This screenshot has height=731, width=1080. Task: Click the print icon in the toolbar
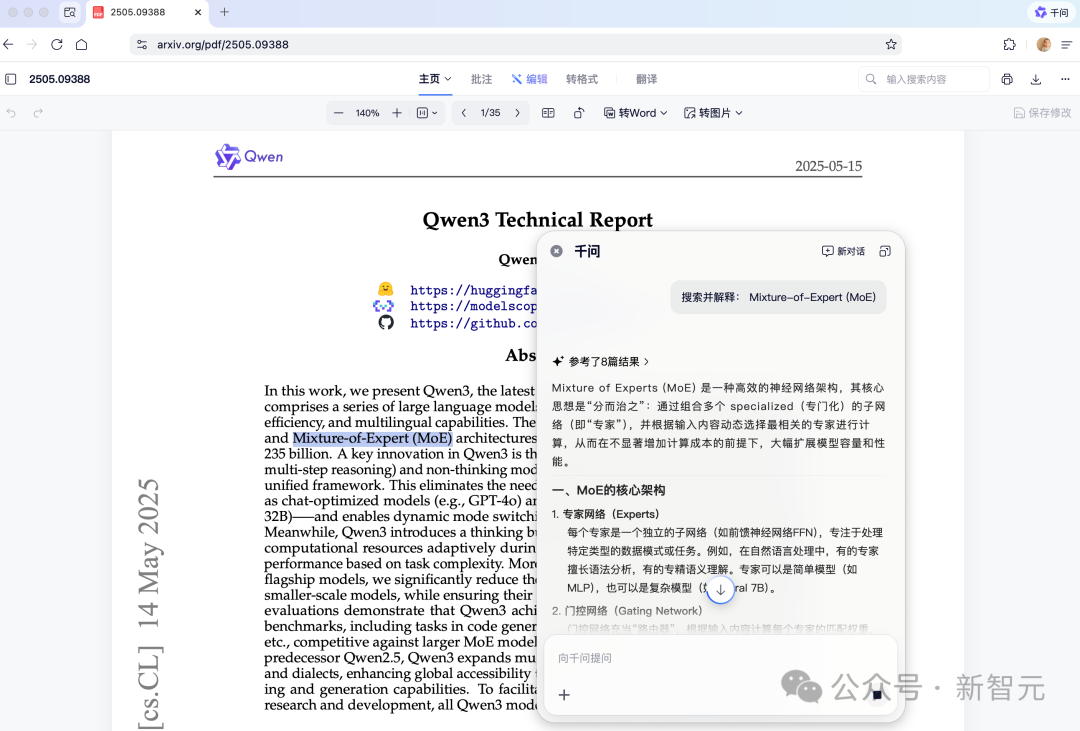[1006, 78]
